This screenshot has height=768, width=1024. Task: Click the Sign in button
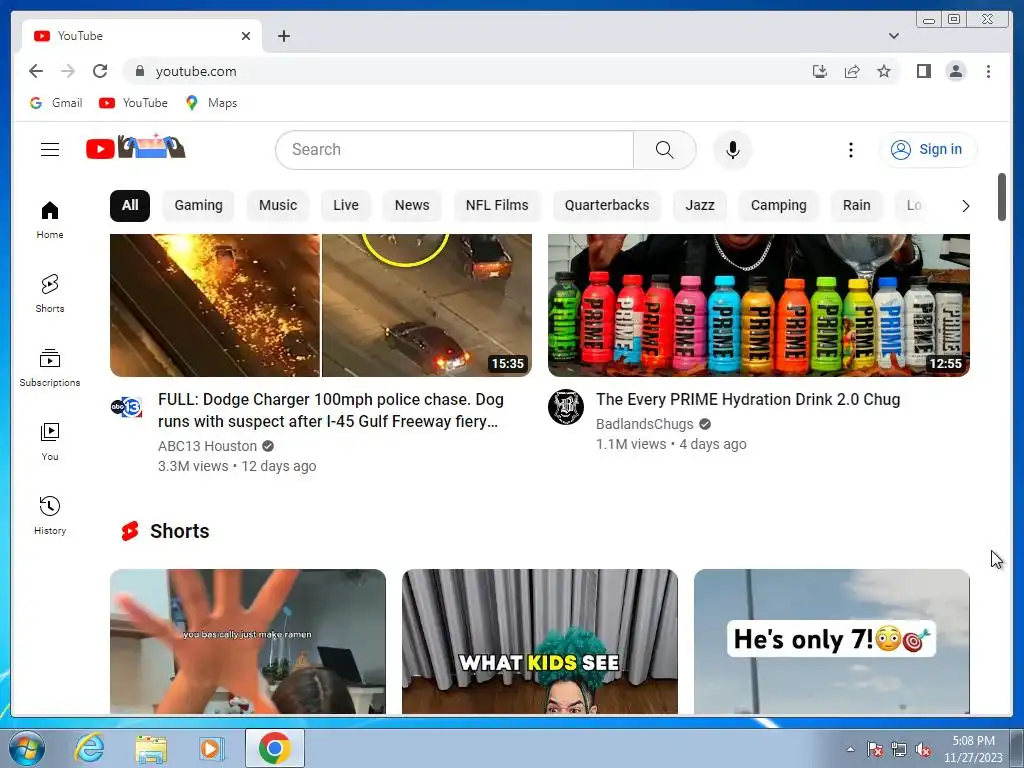pos(928,150)
